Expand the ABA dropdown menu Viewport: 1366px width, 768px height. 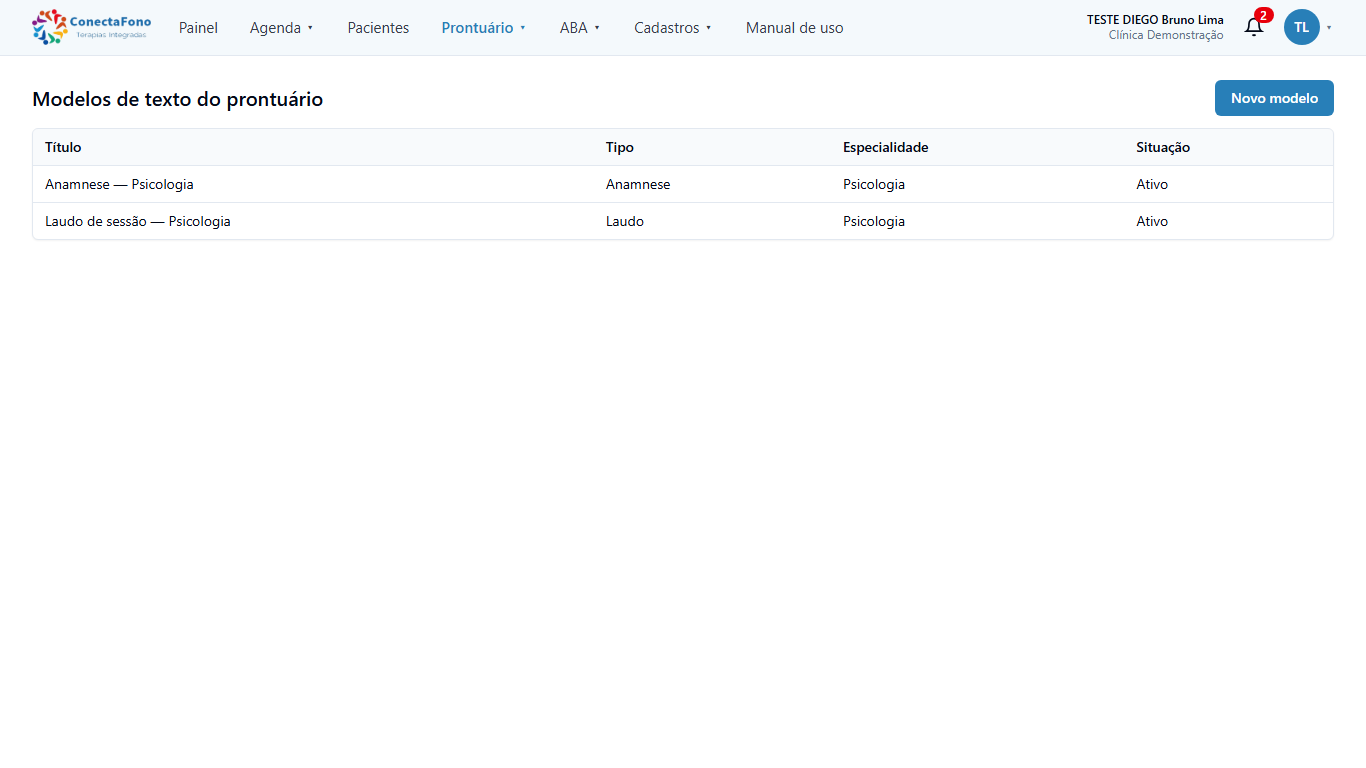point(580,28)
